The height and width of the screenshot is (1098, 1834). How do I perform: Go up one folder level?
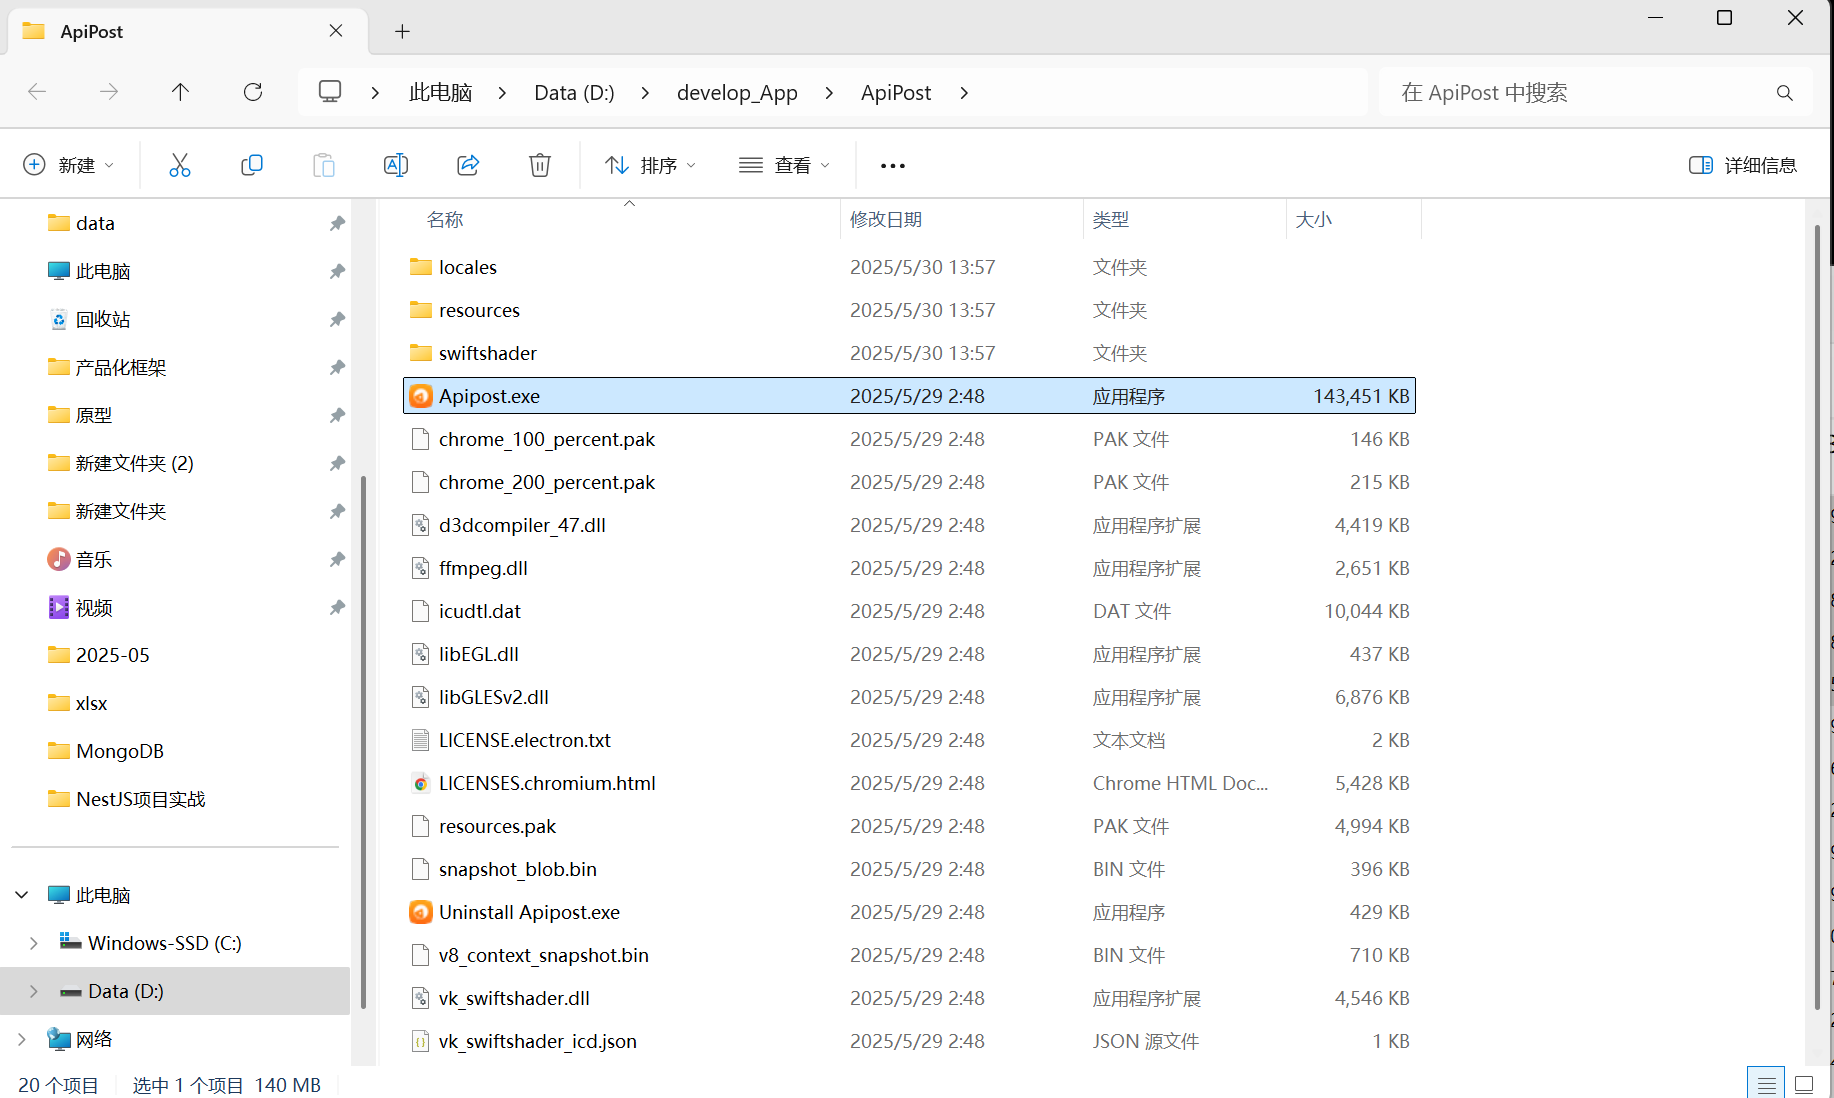[180, 92]
